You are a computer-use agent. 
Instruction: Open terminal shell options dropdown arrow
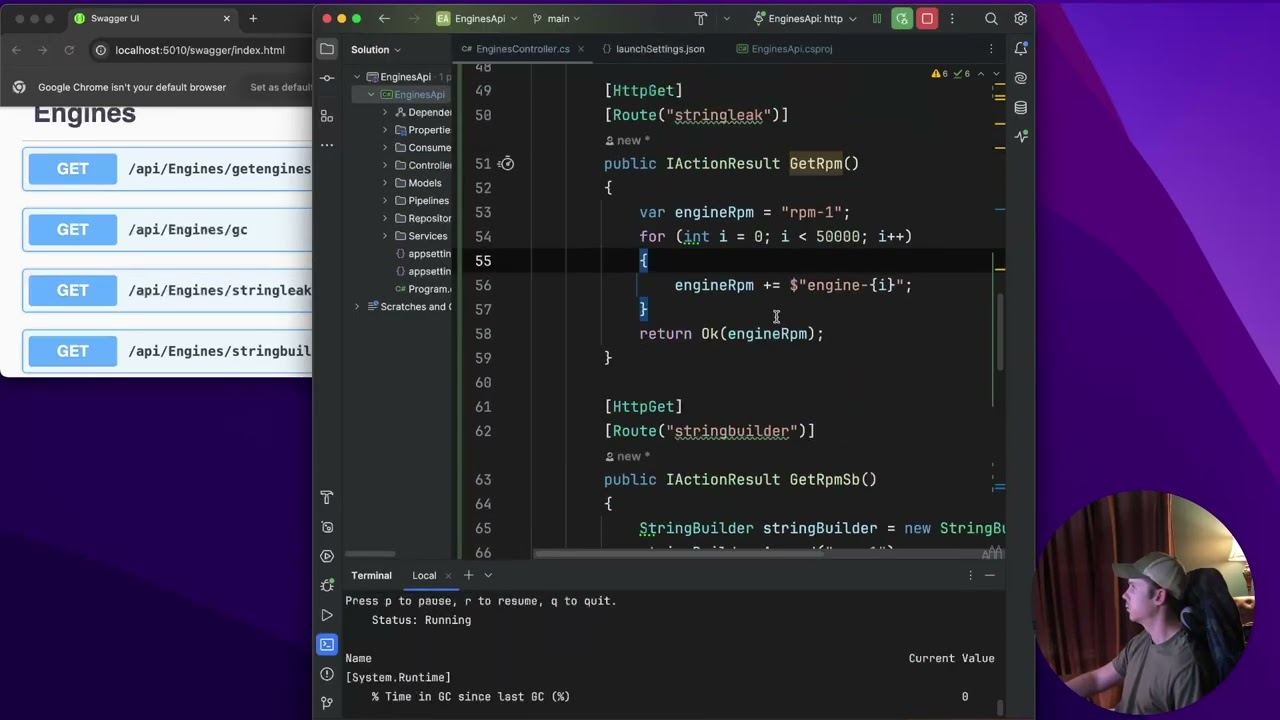pos(488,575)
